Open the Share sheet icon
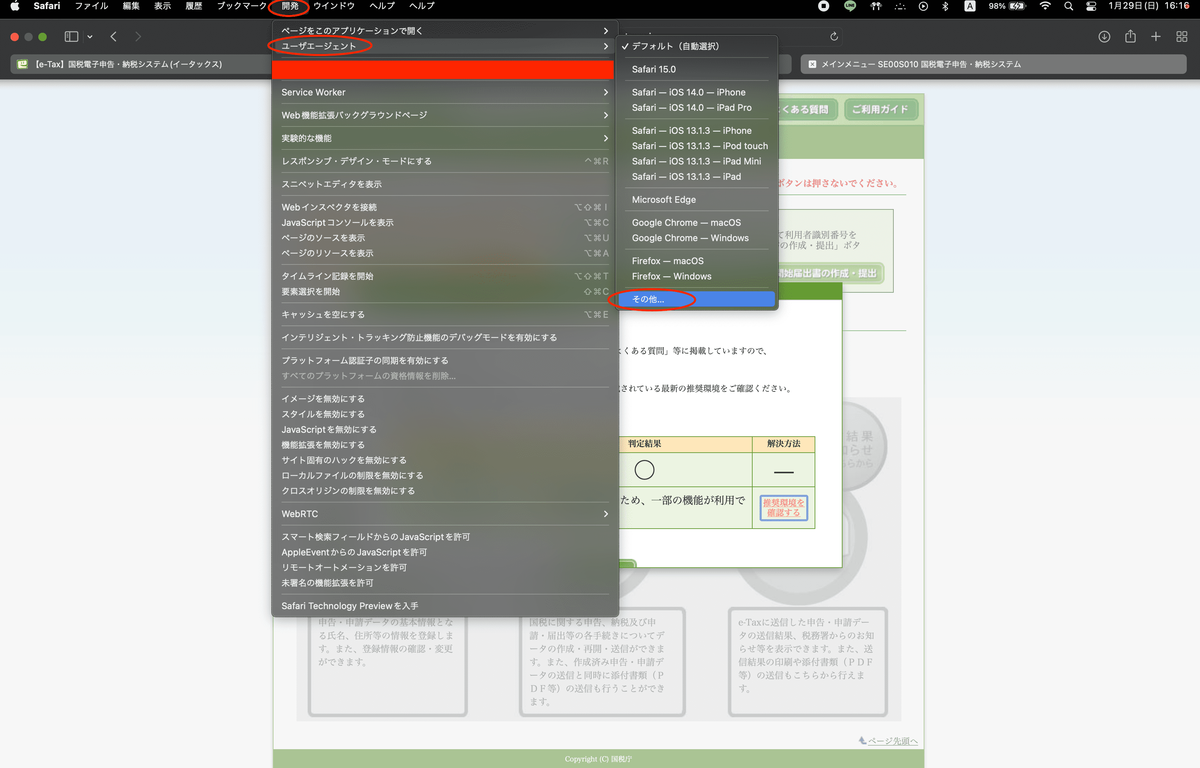Viewport: 1200px width, 768px height. [x=1130, y=37]
